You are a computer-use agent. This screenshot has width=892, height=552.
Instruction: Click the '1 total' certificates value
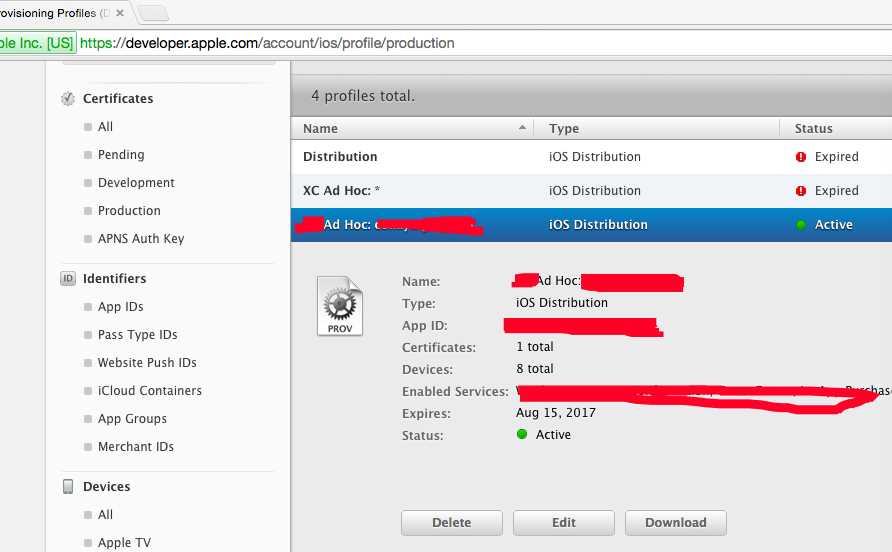tap(535, 347)
